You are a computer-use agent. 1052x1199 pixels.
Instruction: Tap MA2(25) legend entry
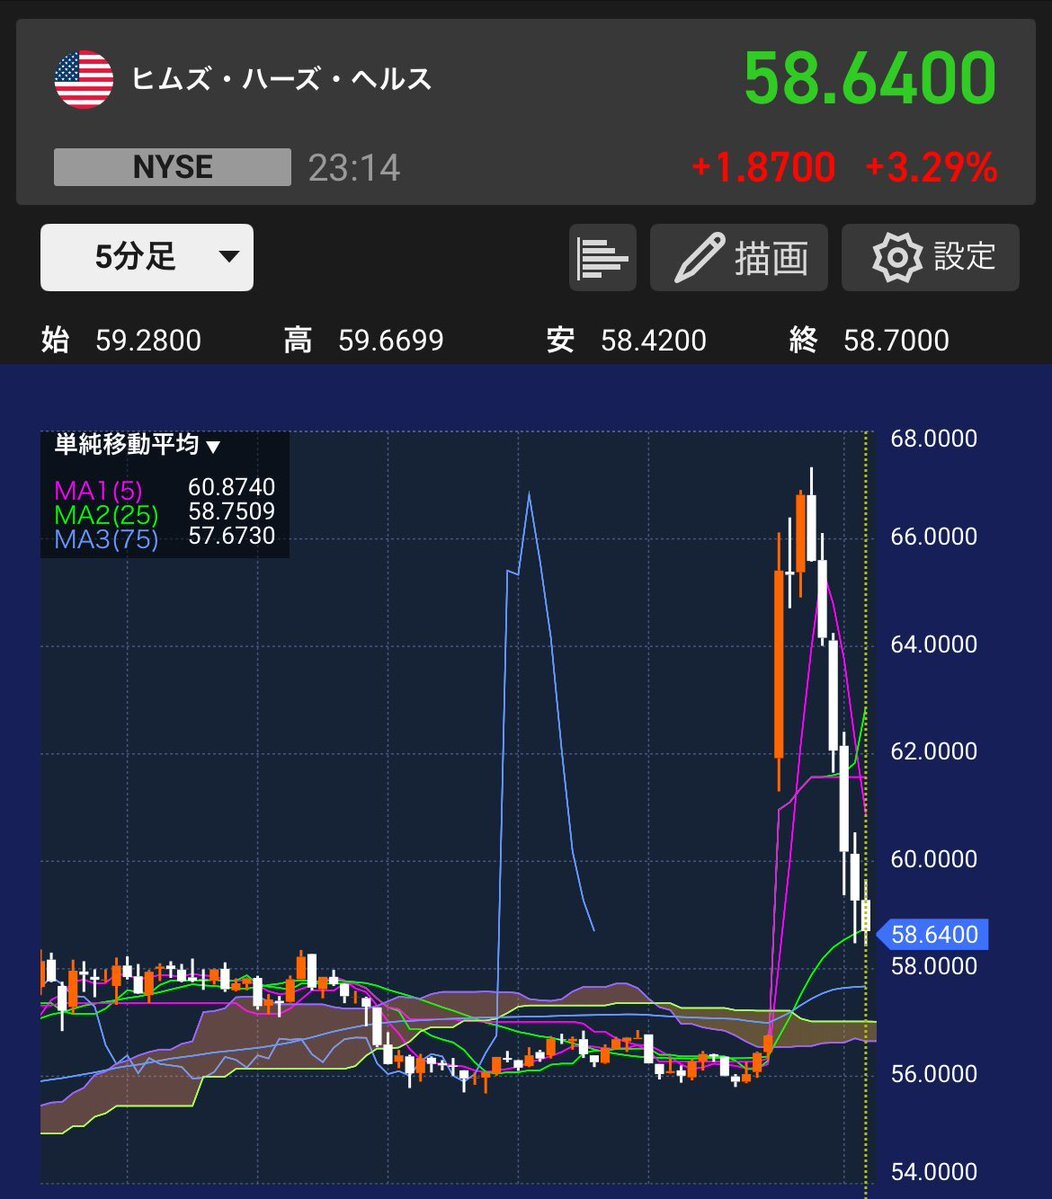tap(106, 515)
